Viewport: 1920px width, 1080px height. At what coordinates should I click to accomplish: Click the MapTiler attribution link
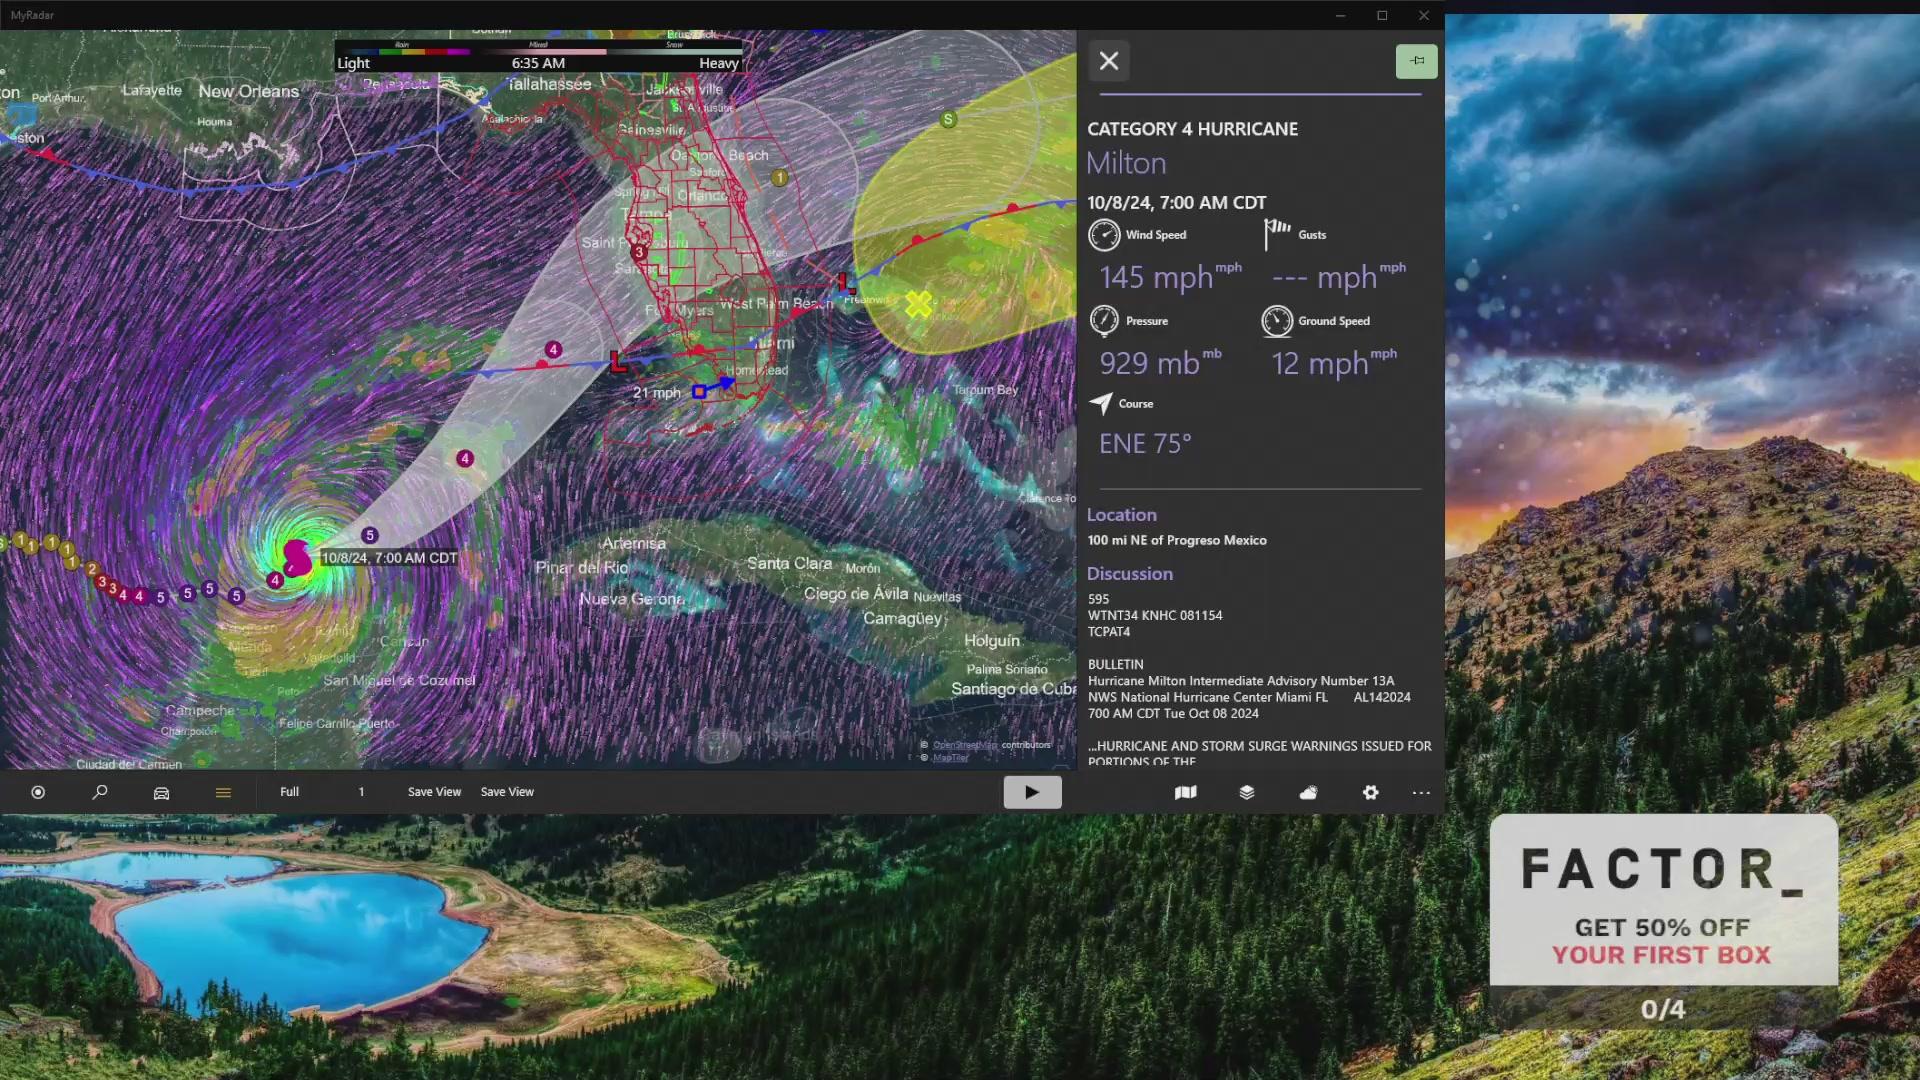click(950, 758)
